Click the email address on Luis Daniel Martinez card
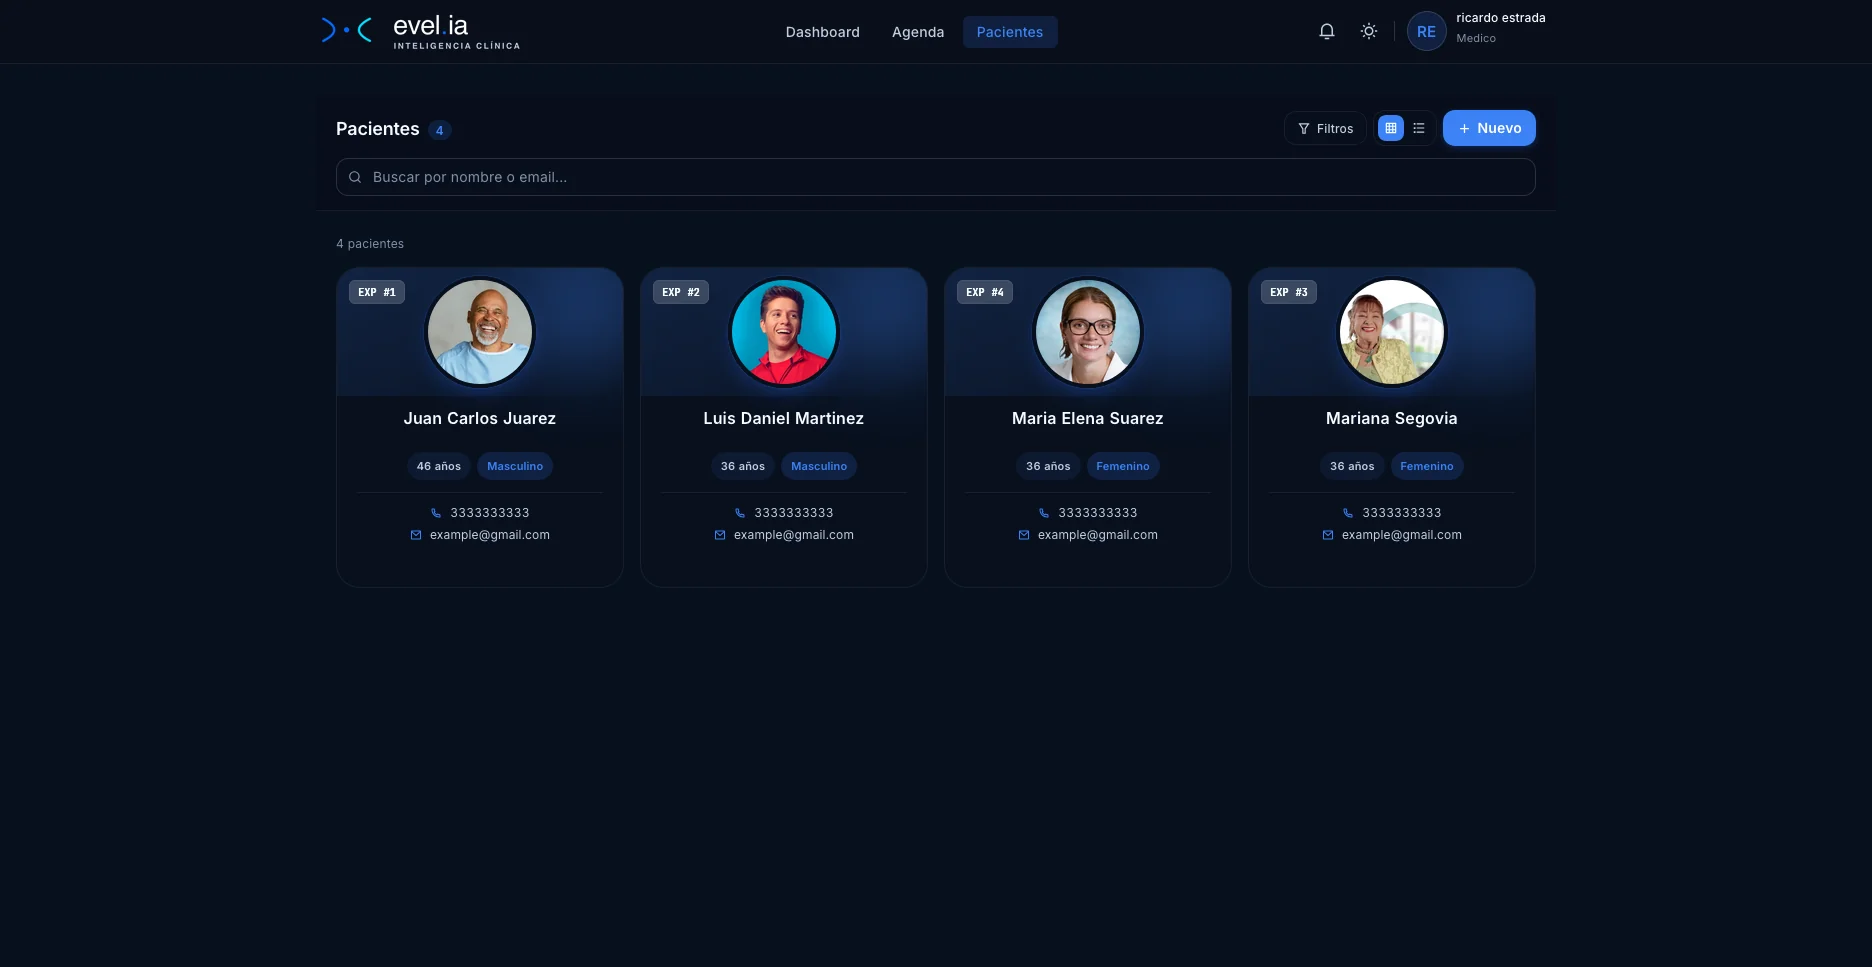This screenshot has height=967, width=1872. pos(794,535)
